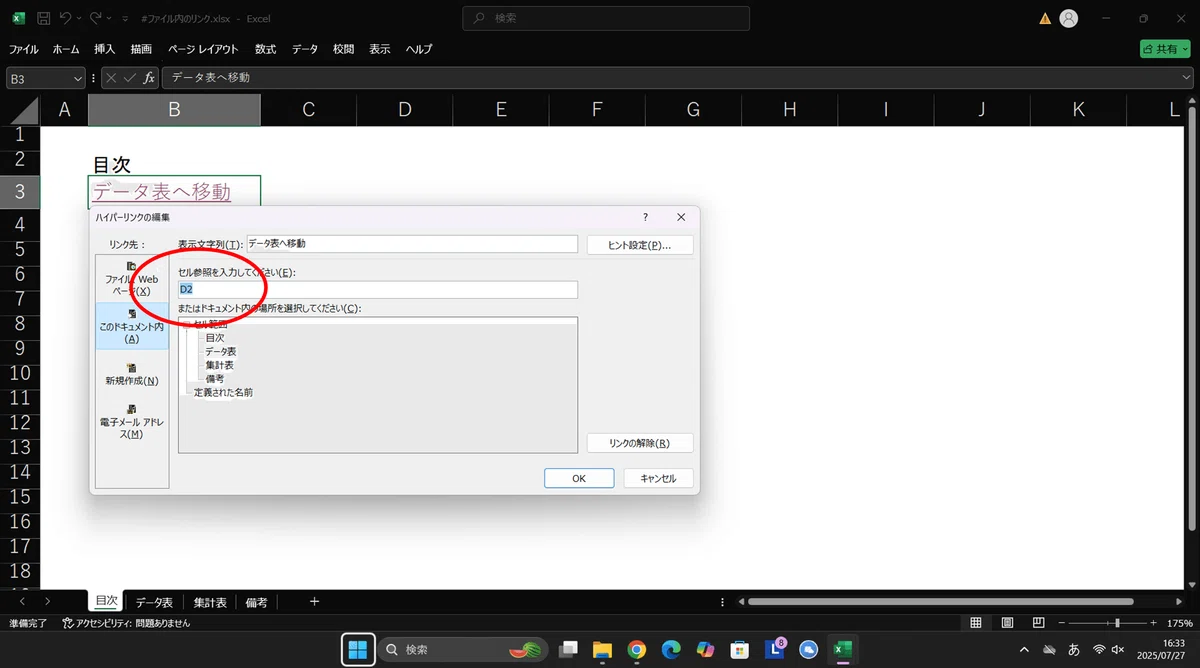Image resolution: width=1200 pixels, height=668 pixels.
Task: Select 備考 in the document tree
Action: pos(215,379)
